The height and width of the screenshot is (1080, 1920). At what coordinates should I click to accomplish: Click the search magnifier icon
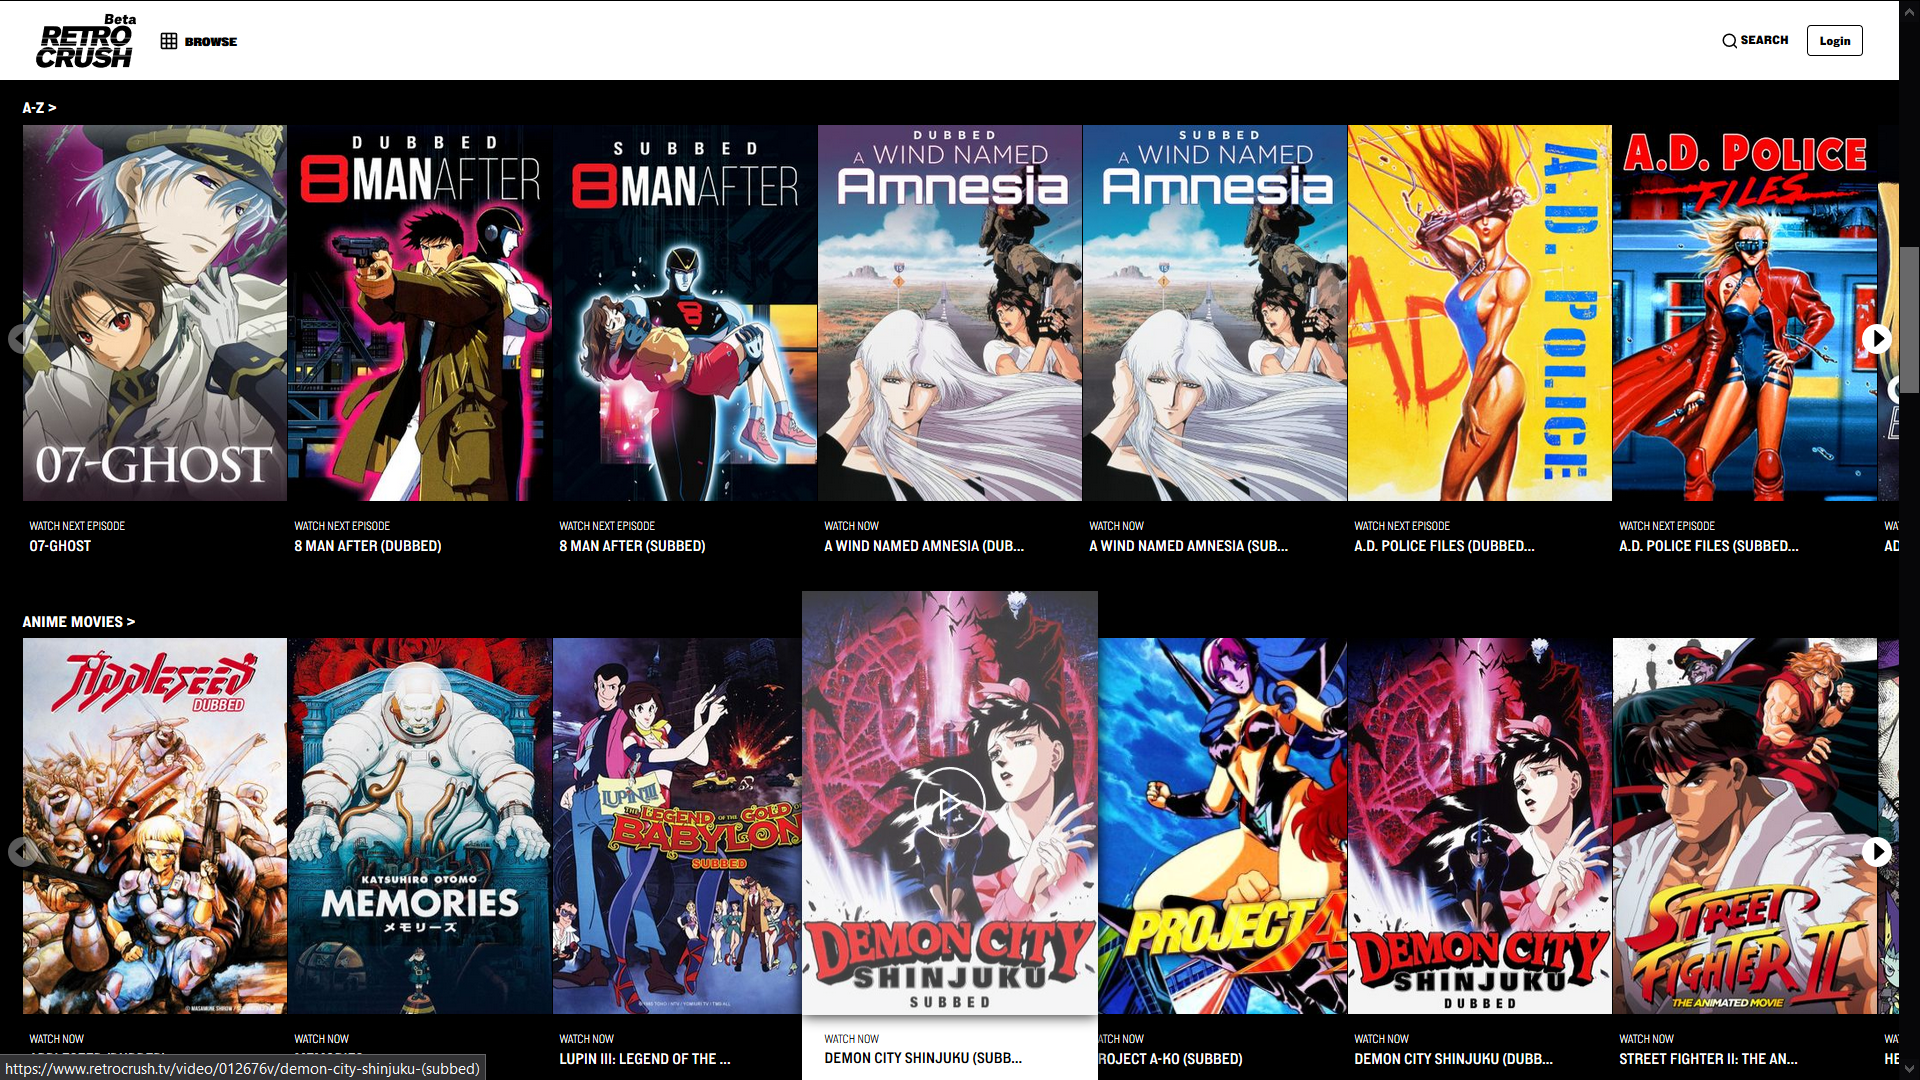1729,41
